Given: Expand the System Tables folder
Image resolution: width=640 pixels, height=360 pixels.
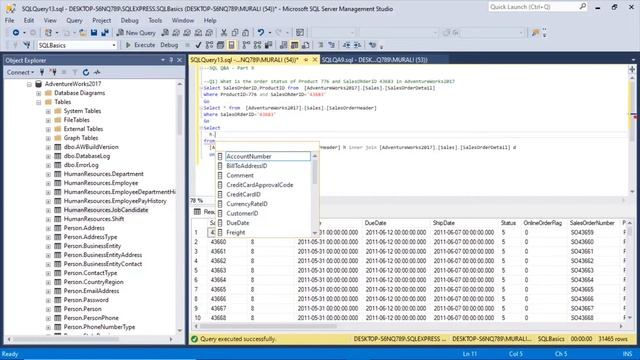Looking at the screenshot, I should [48, 111].
